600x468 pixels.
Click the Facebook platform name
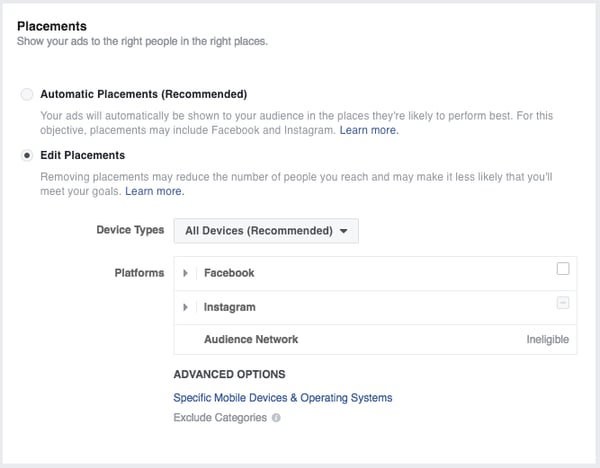229,273
